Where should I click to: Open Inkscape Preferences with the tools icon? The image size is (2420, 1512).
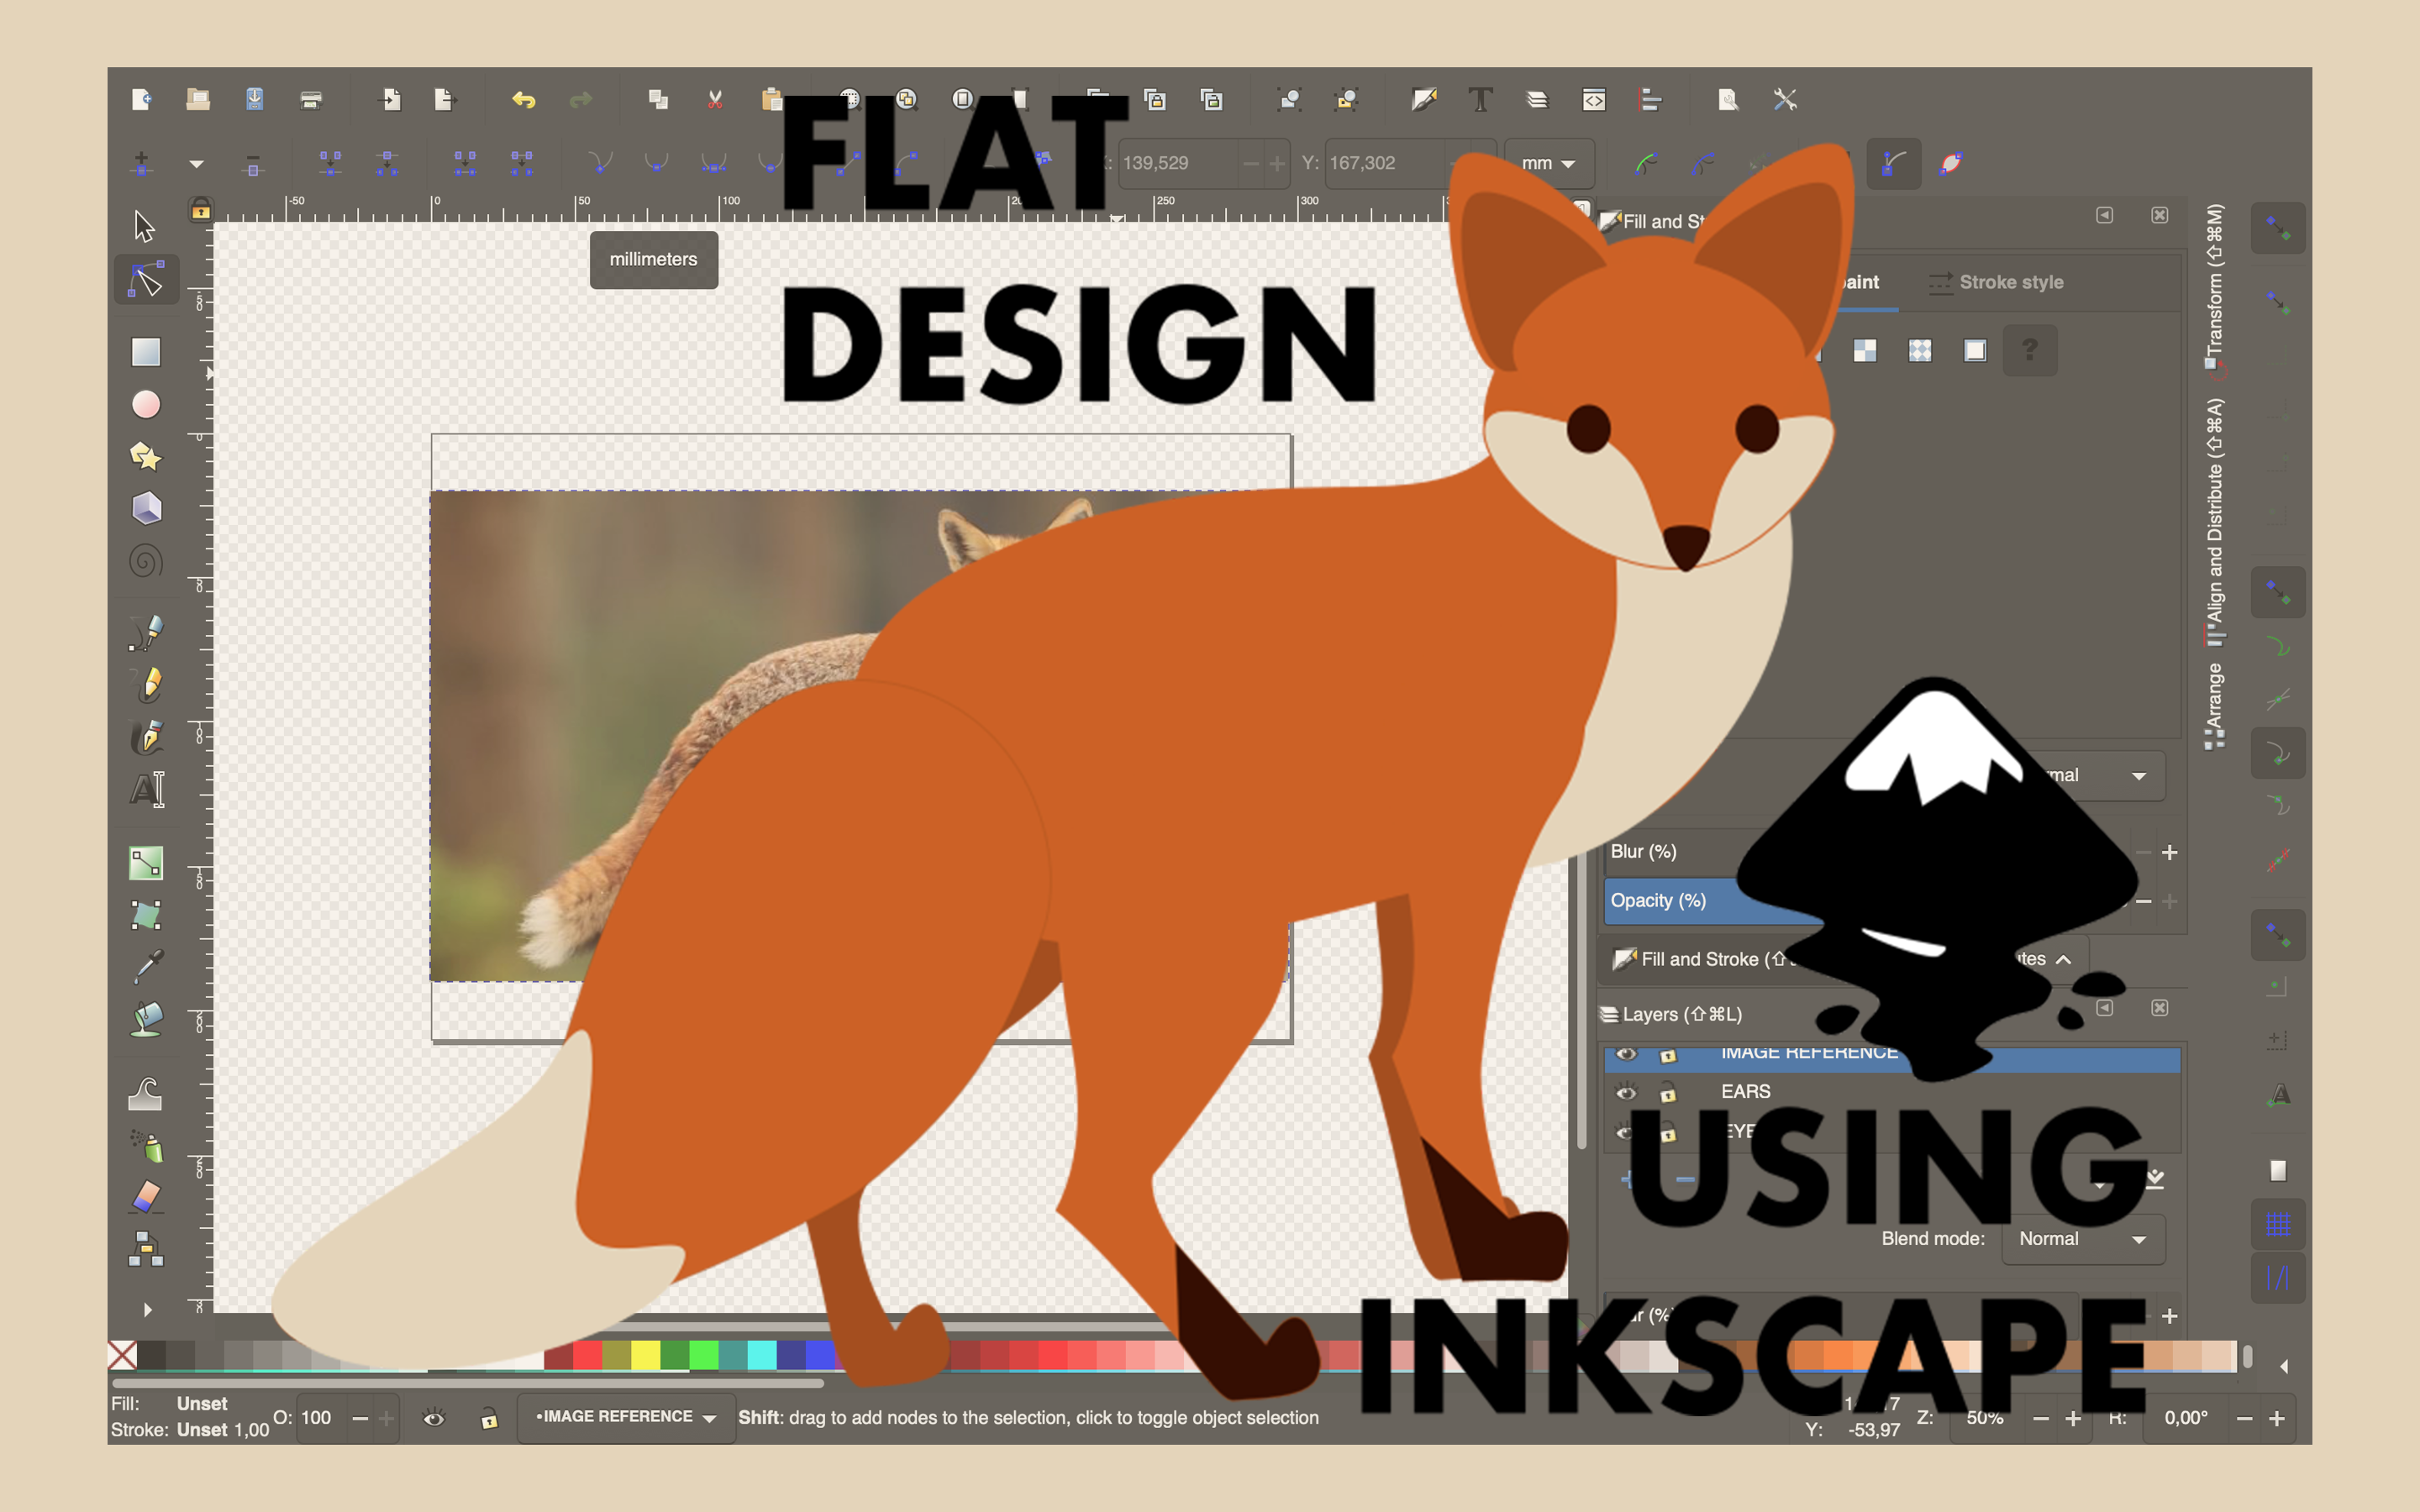coord(1785,99)
